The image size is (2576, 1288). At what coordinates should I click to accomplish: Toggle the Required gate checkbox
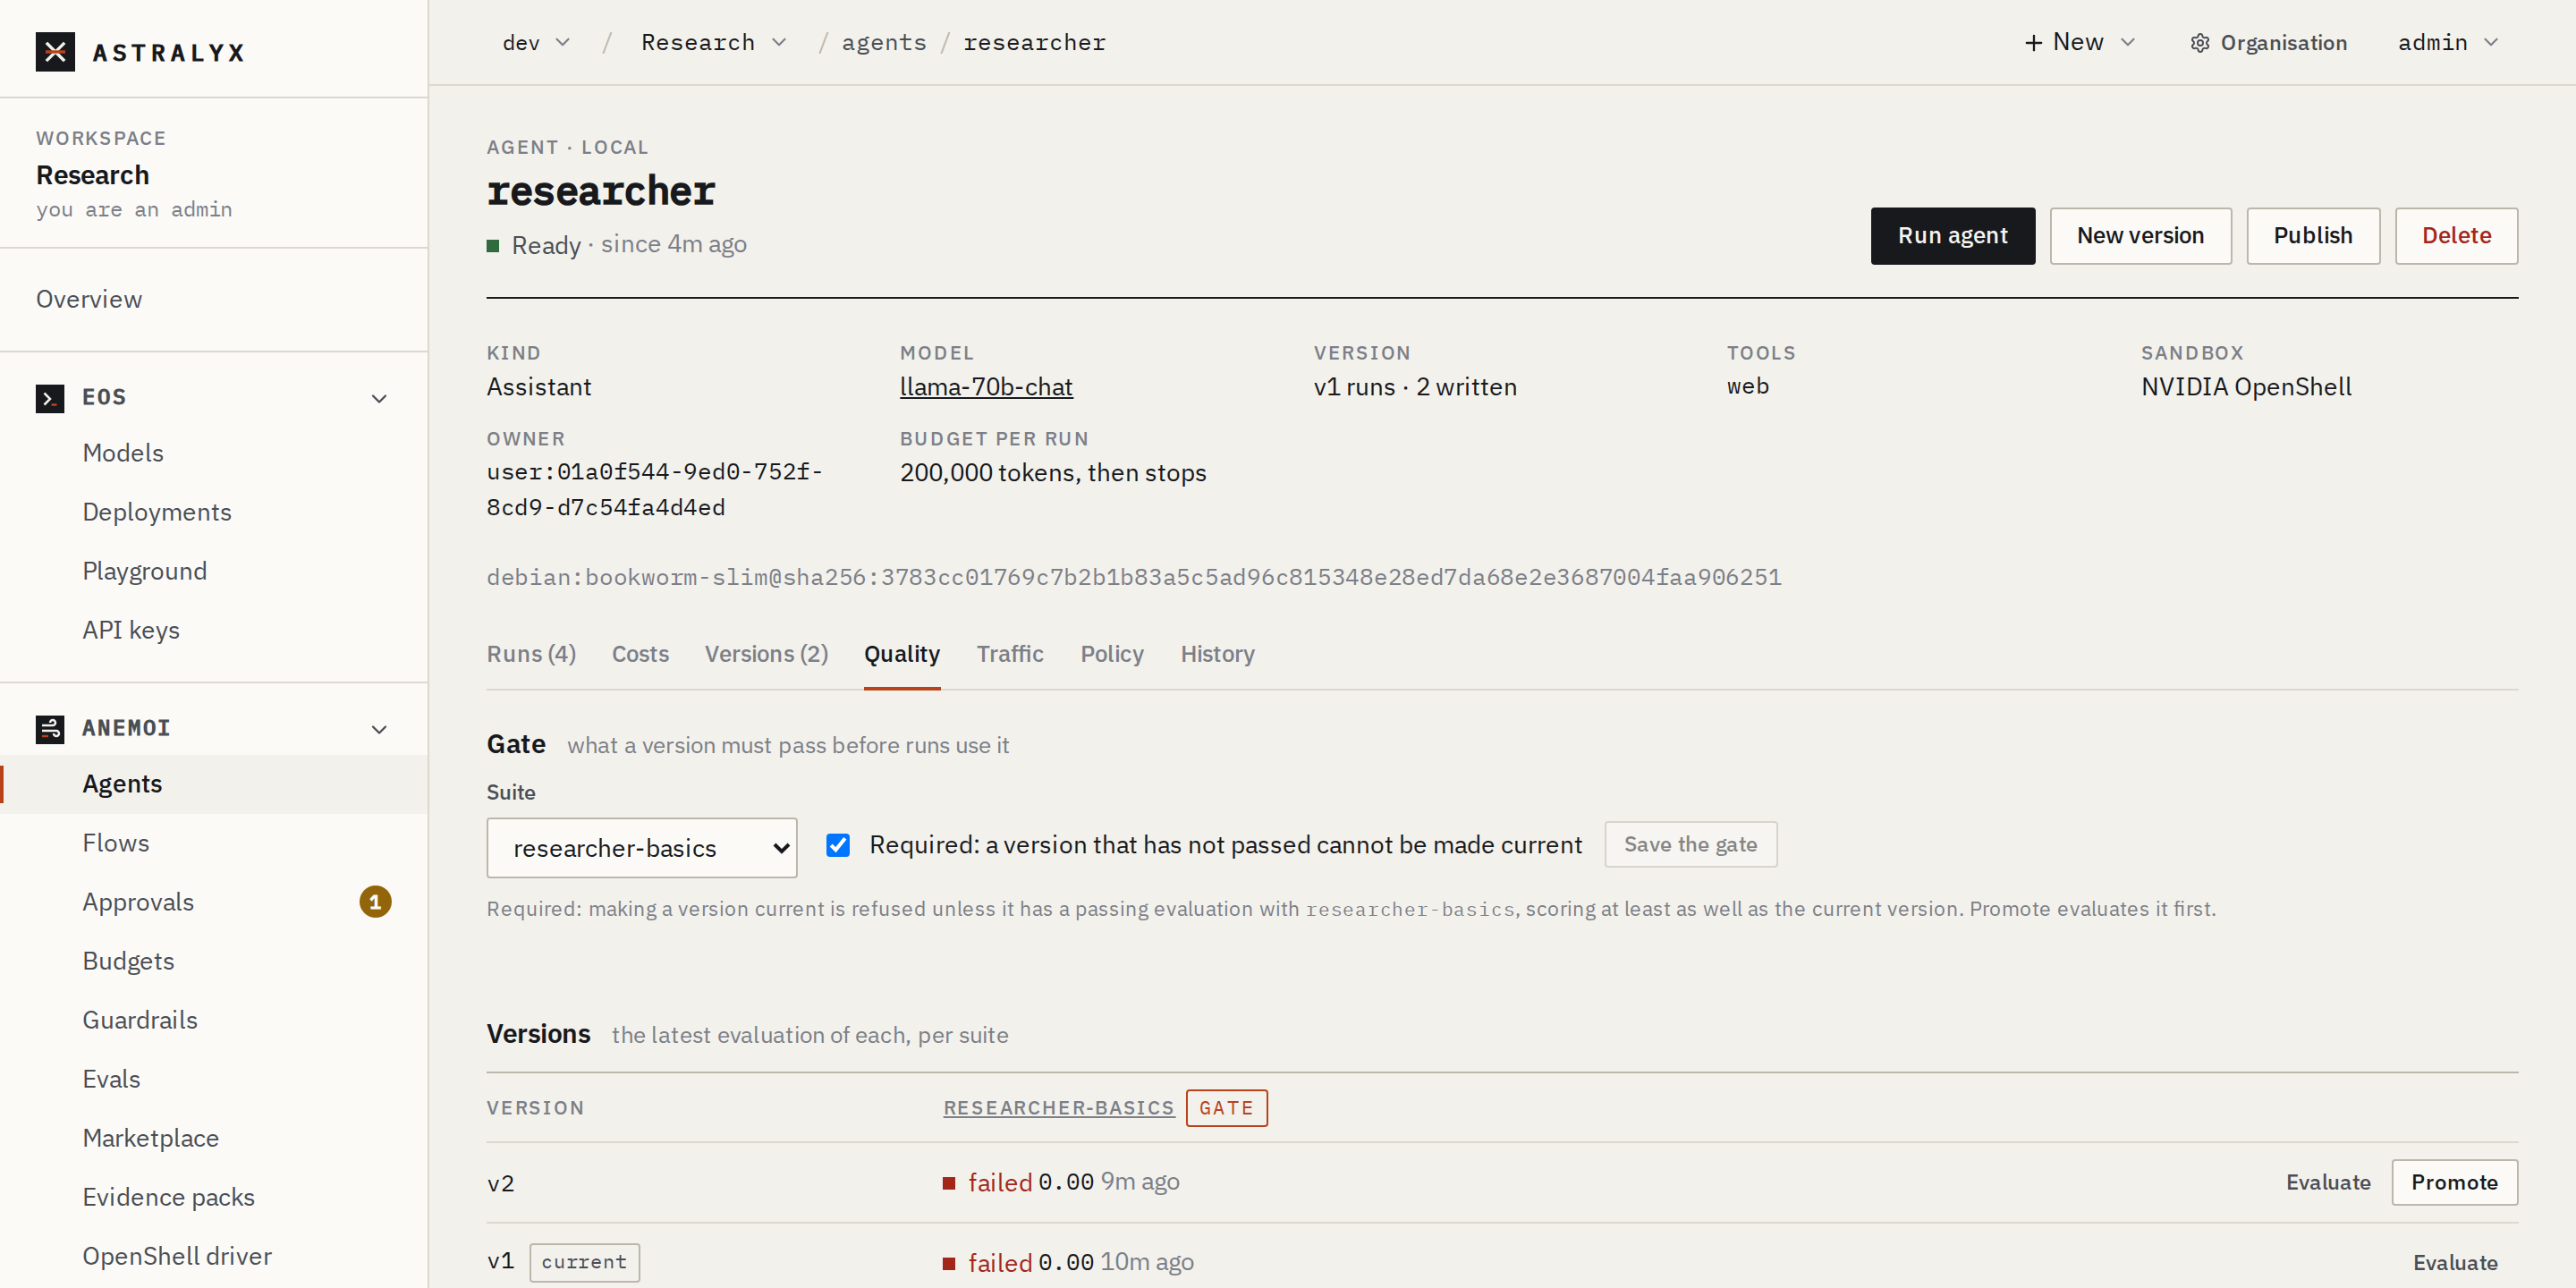tap(838, 845)
